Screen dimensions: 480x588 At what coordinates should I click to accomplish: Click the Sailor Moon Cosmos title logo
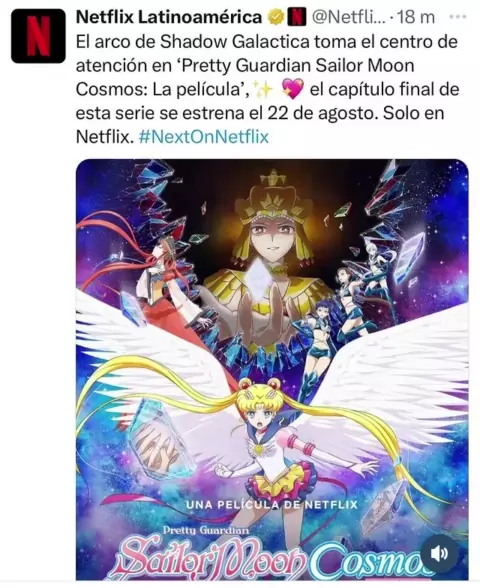point(276,560)
